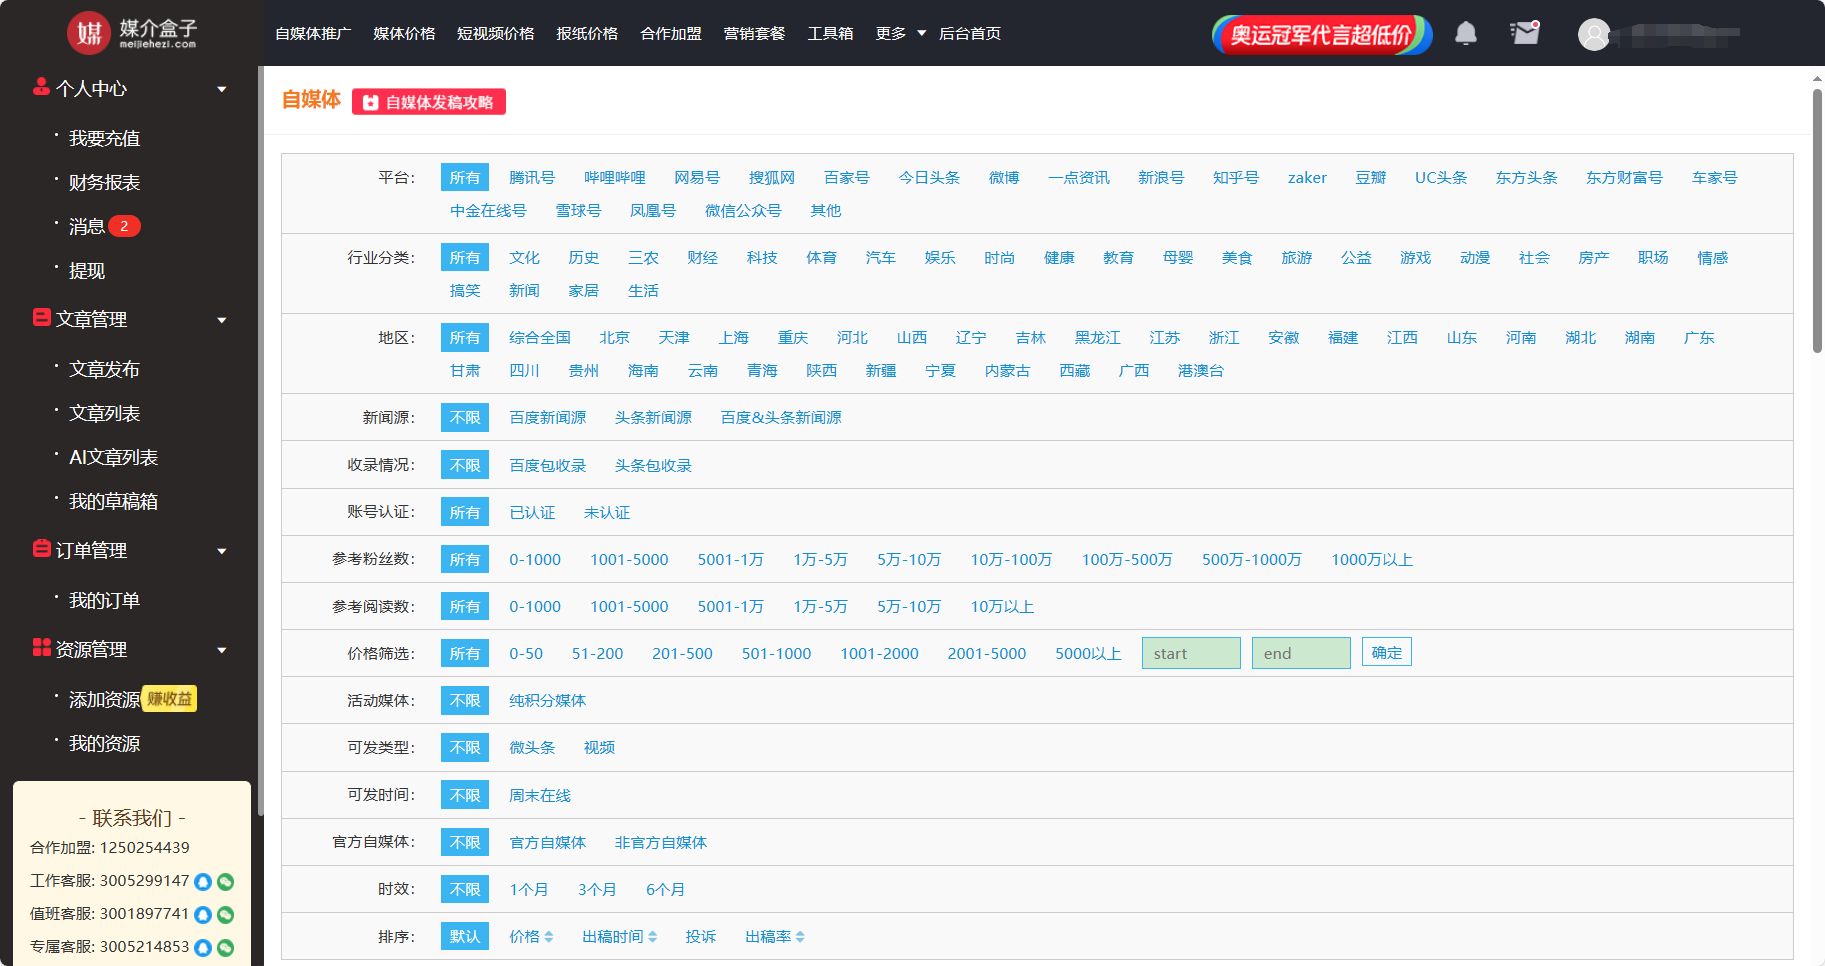The width and height of the screenshot is (1825, 966).
Task: Open 短视频价格 in top navigation
Action: (x=495, y=33)
